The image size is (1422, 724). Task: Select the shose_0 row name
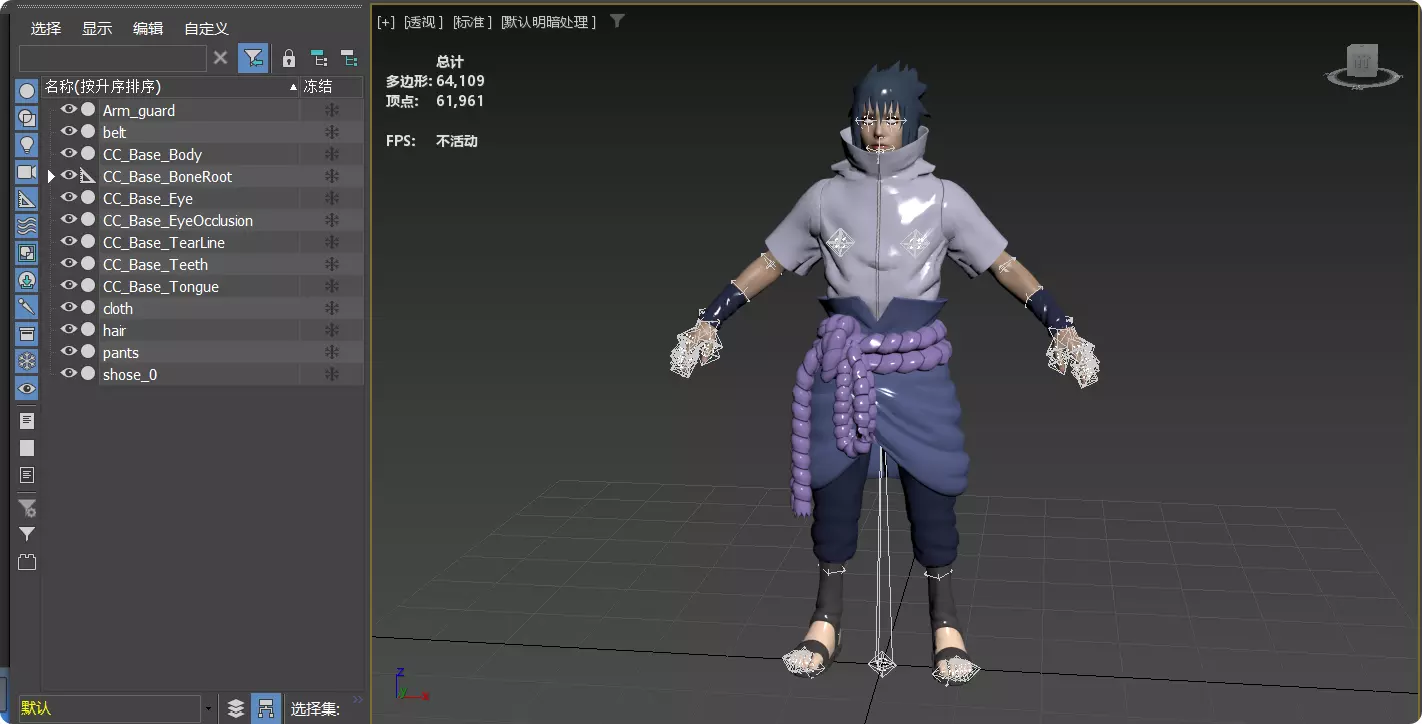click(x=130, y=375)
